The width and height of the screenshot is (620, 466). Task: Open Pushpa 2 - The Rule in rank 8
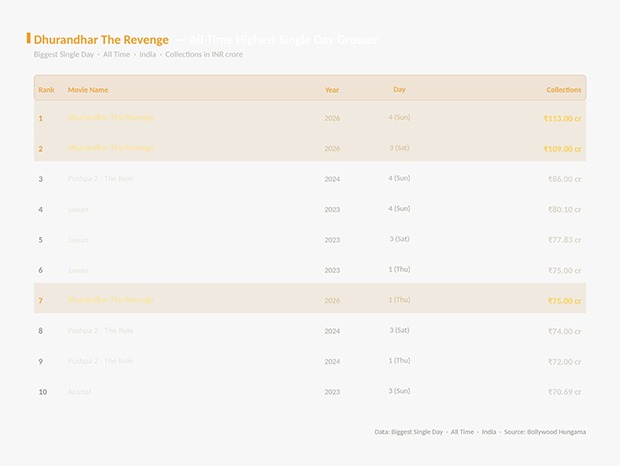[x=100, y=331]
